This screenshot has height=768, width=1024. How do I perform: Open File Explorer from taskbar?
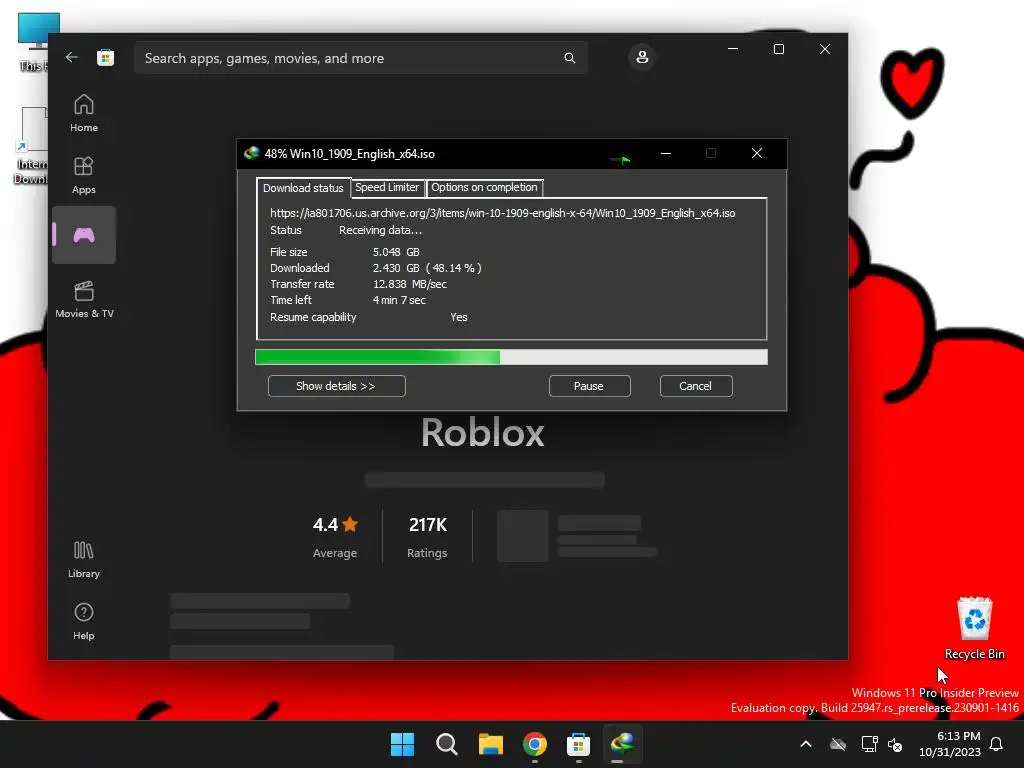[490, 744]
